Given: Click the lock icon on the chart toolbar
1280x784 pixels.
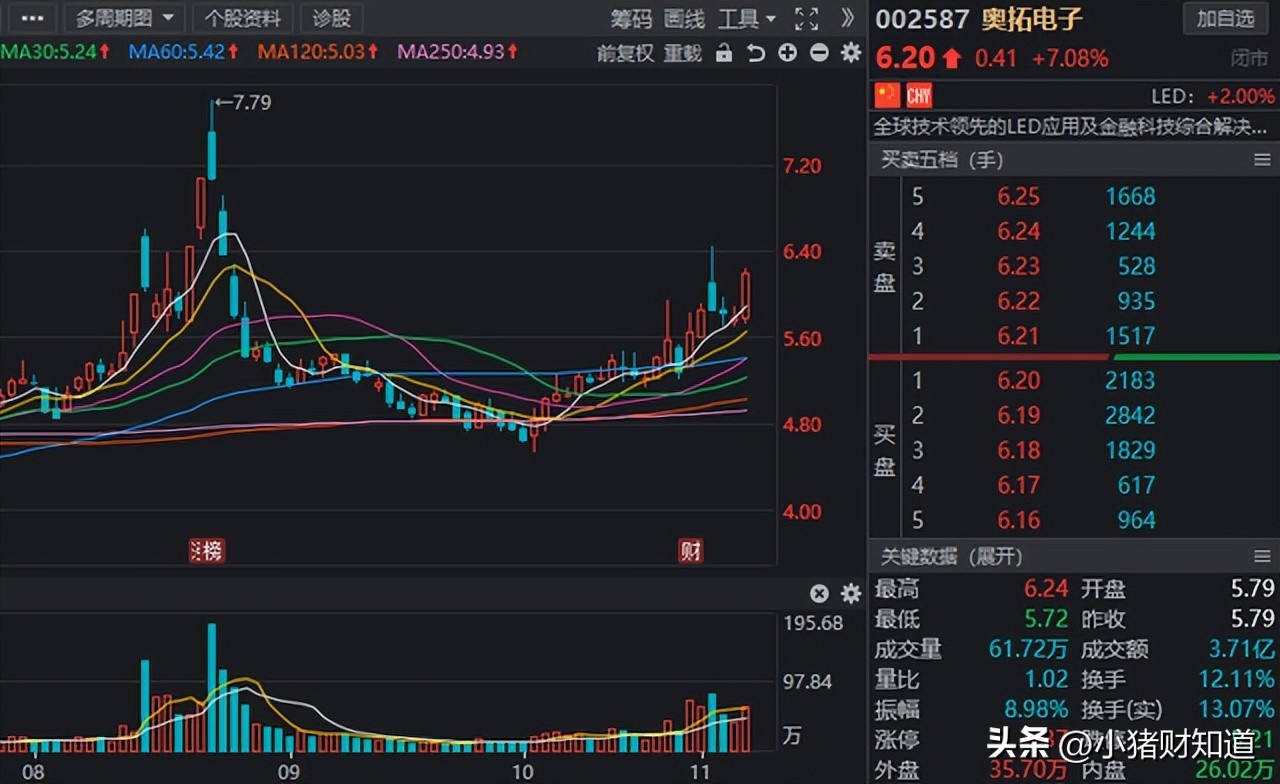Looking at the screenshot, I should (723, 52).
